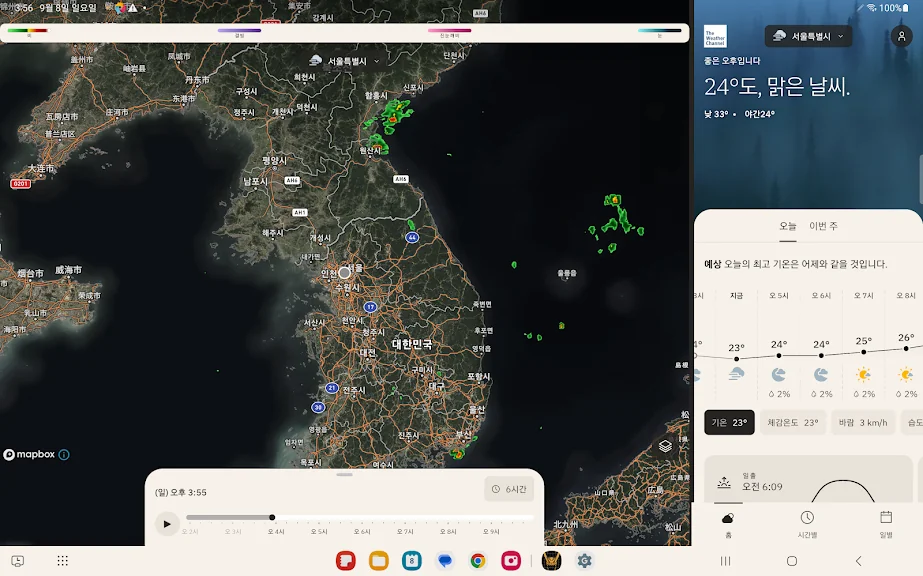This screenshot has width=923, height=576.
Task: Tap The Weather Channel logo
Action: [x=715, y=36]
